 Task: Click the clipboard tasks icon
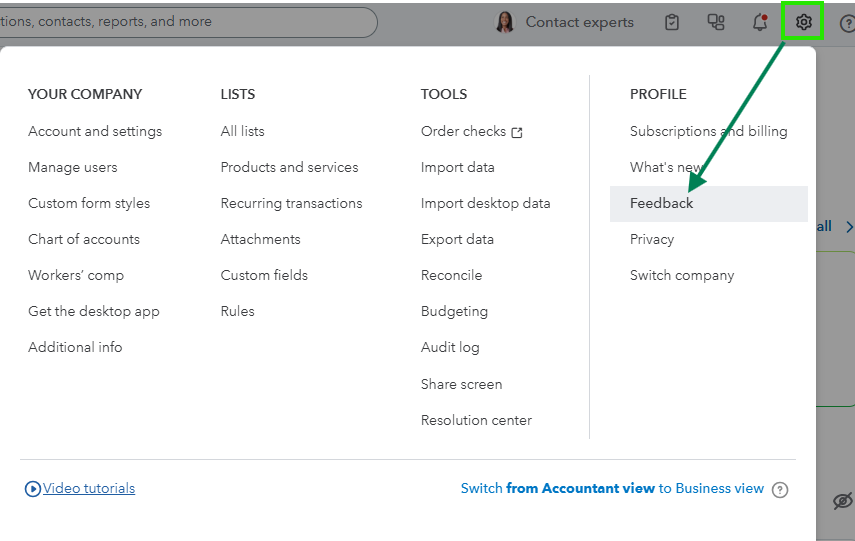672,22
